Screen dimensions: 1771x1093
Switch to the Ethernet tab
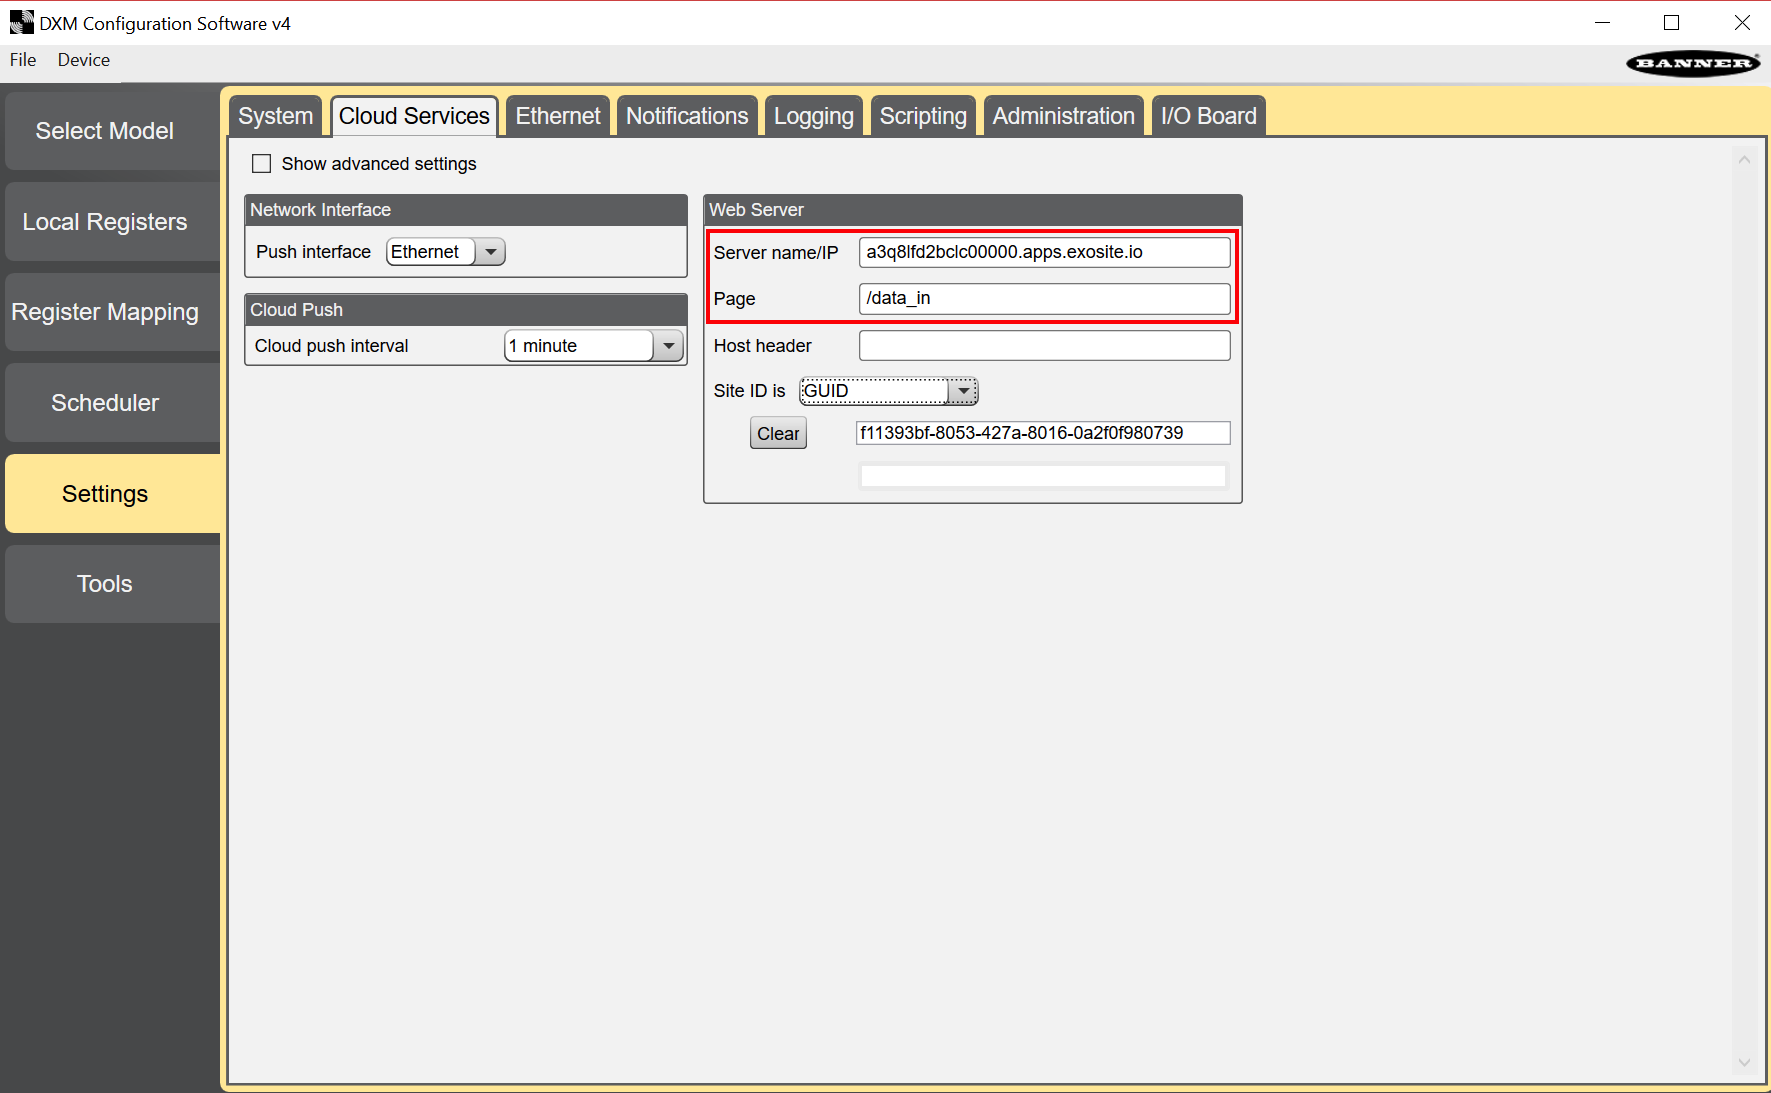(558, 116)
